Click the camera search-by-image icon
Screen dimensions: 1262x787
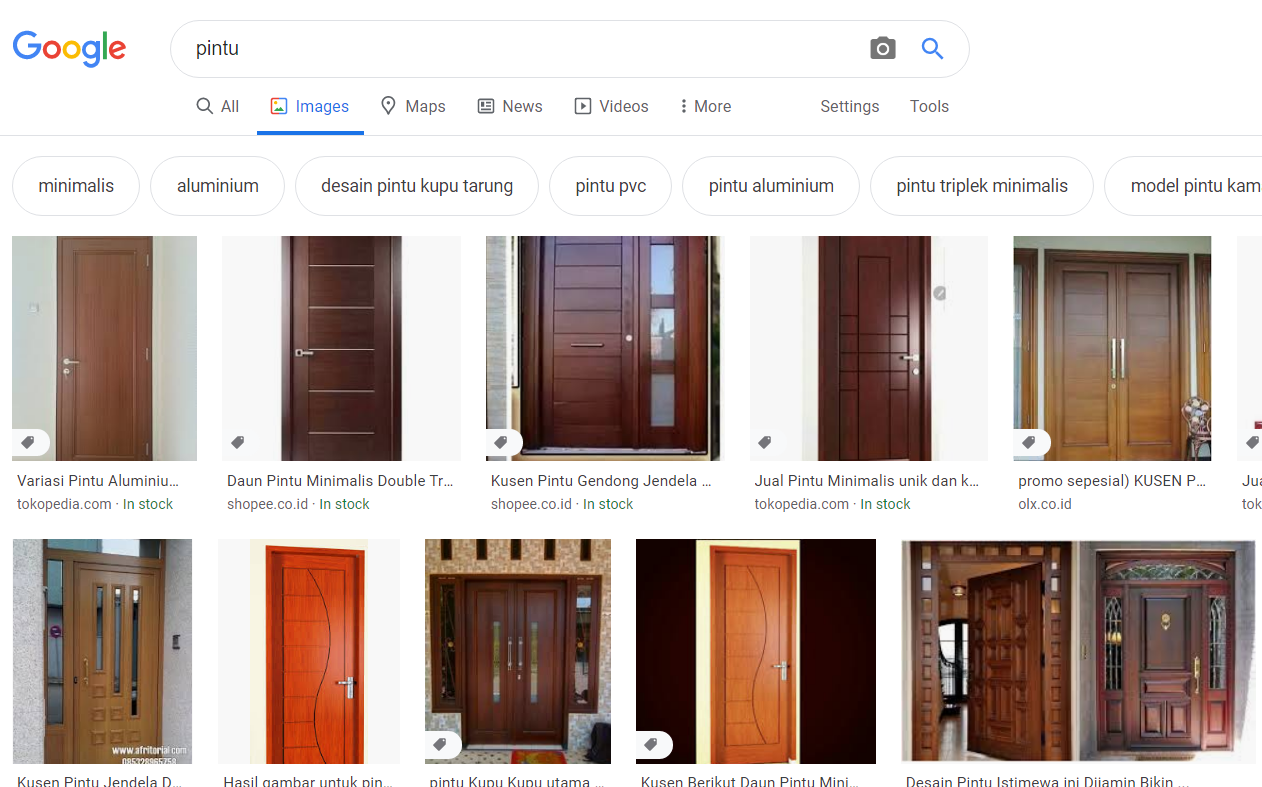(x=882, y=48)
